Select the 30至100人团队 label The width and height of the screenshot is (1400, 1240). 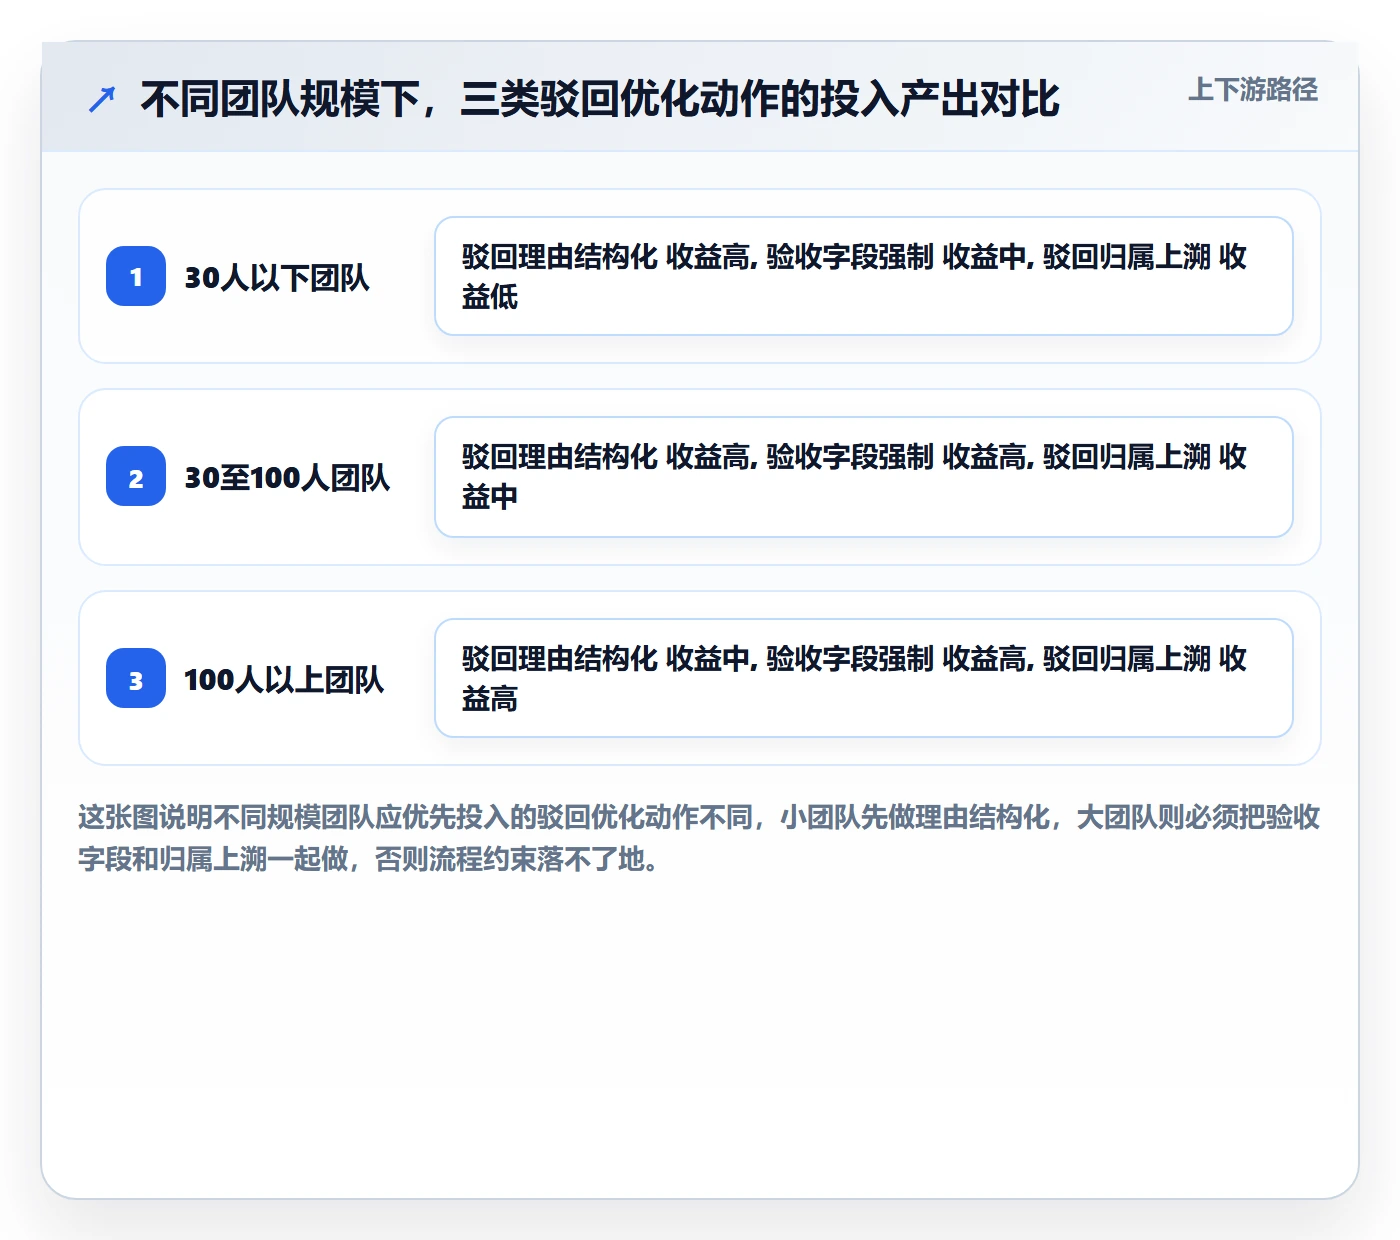[x=287, y=477]
